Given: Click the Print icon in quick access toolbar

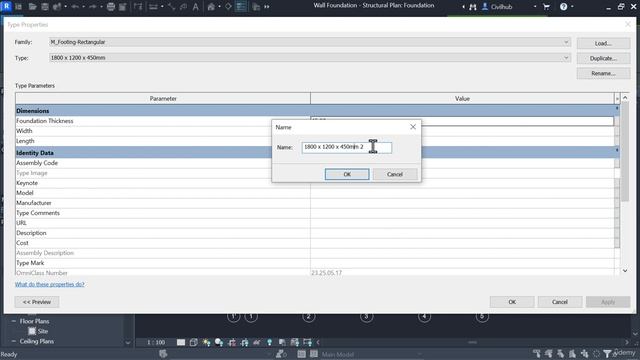Looking at the screenshot, I should [x=111, y=7].
